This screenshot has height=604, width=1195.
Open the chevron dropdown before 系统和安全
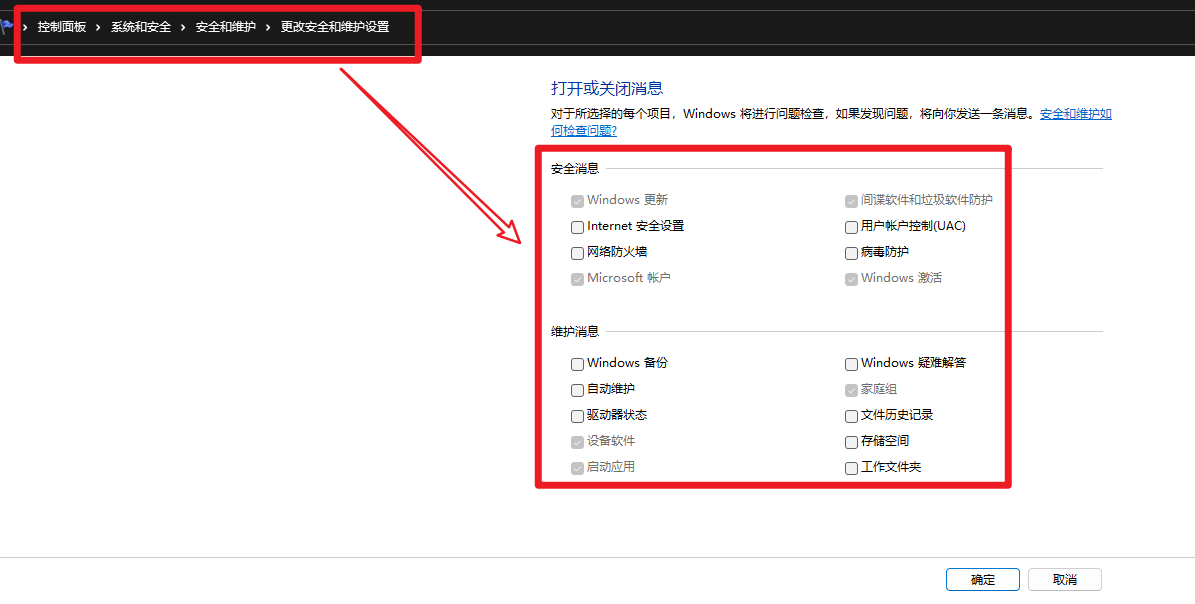99,27
